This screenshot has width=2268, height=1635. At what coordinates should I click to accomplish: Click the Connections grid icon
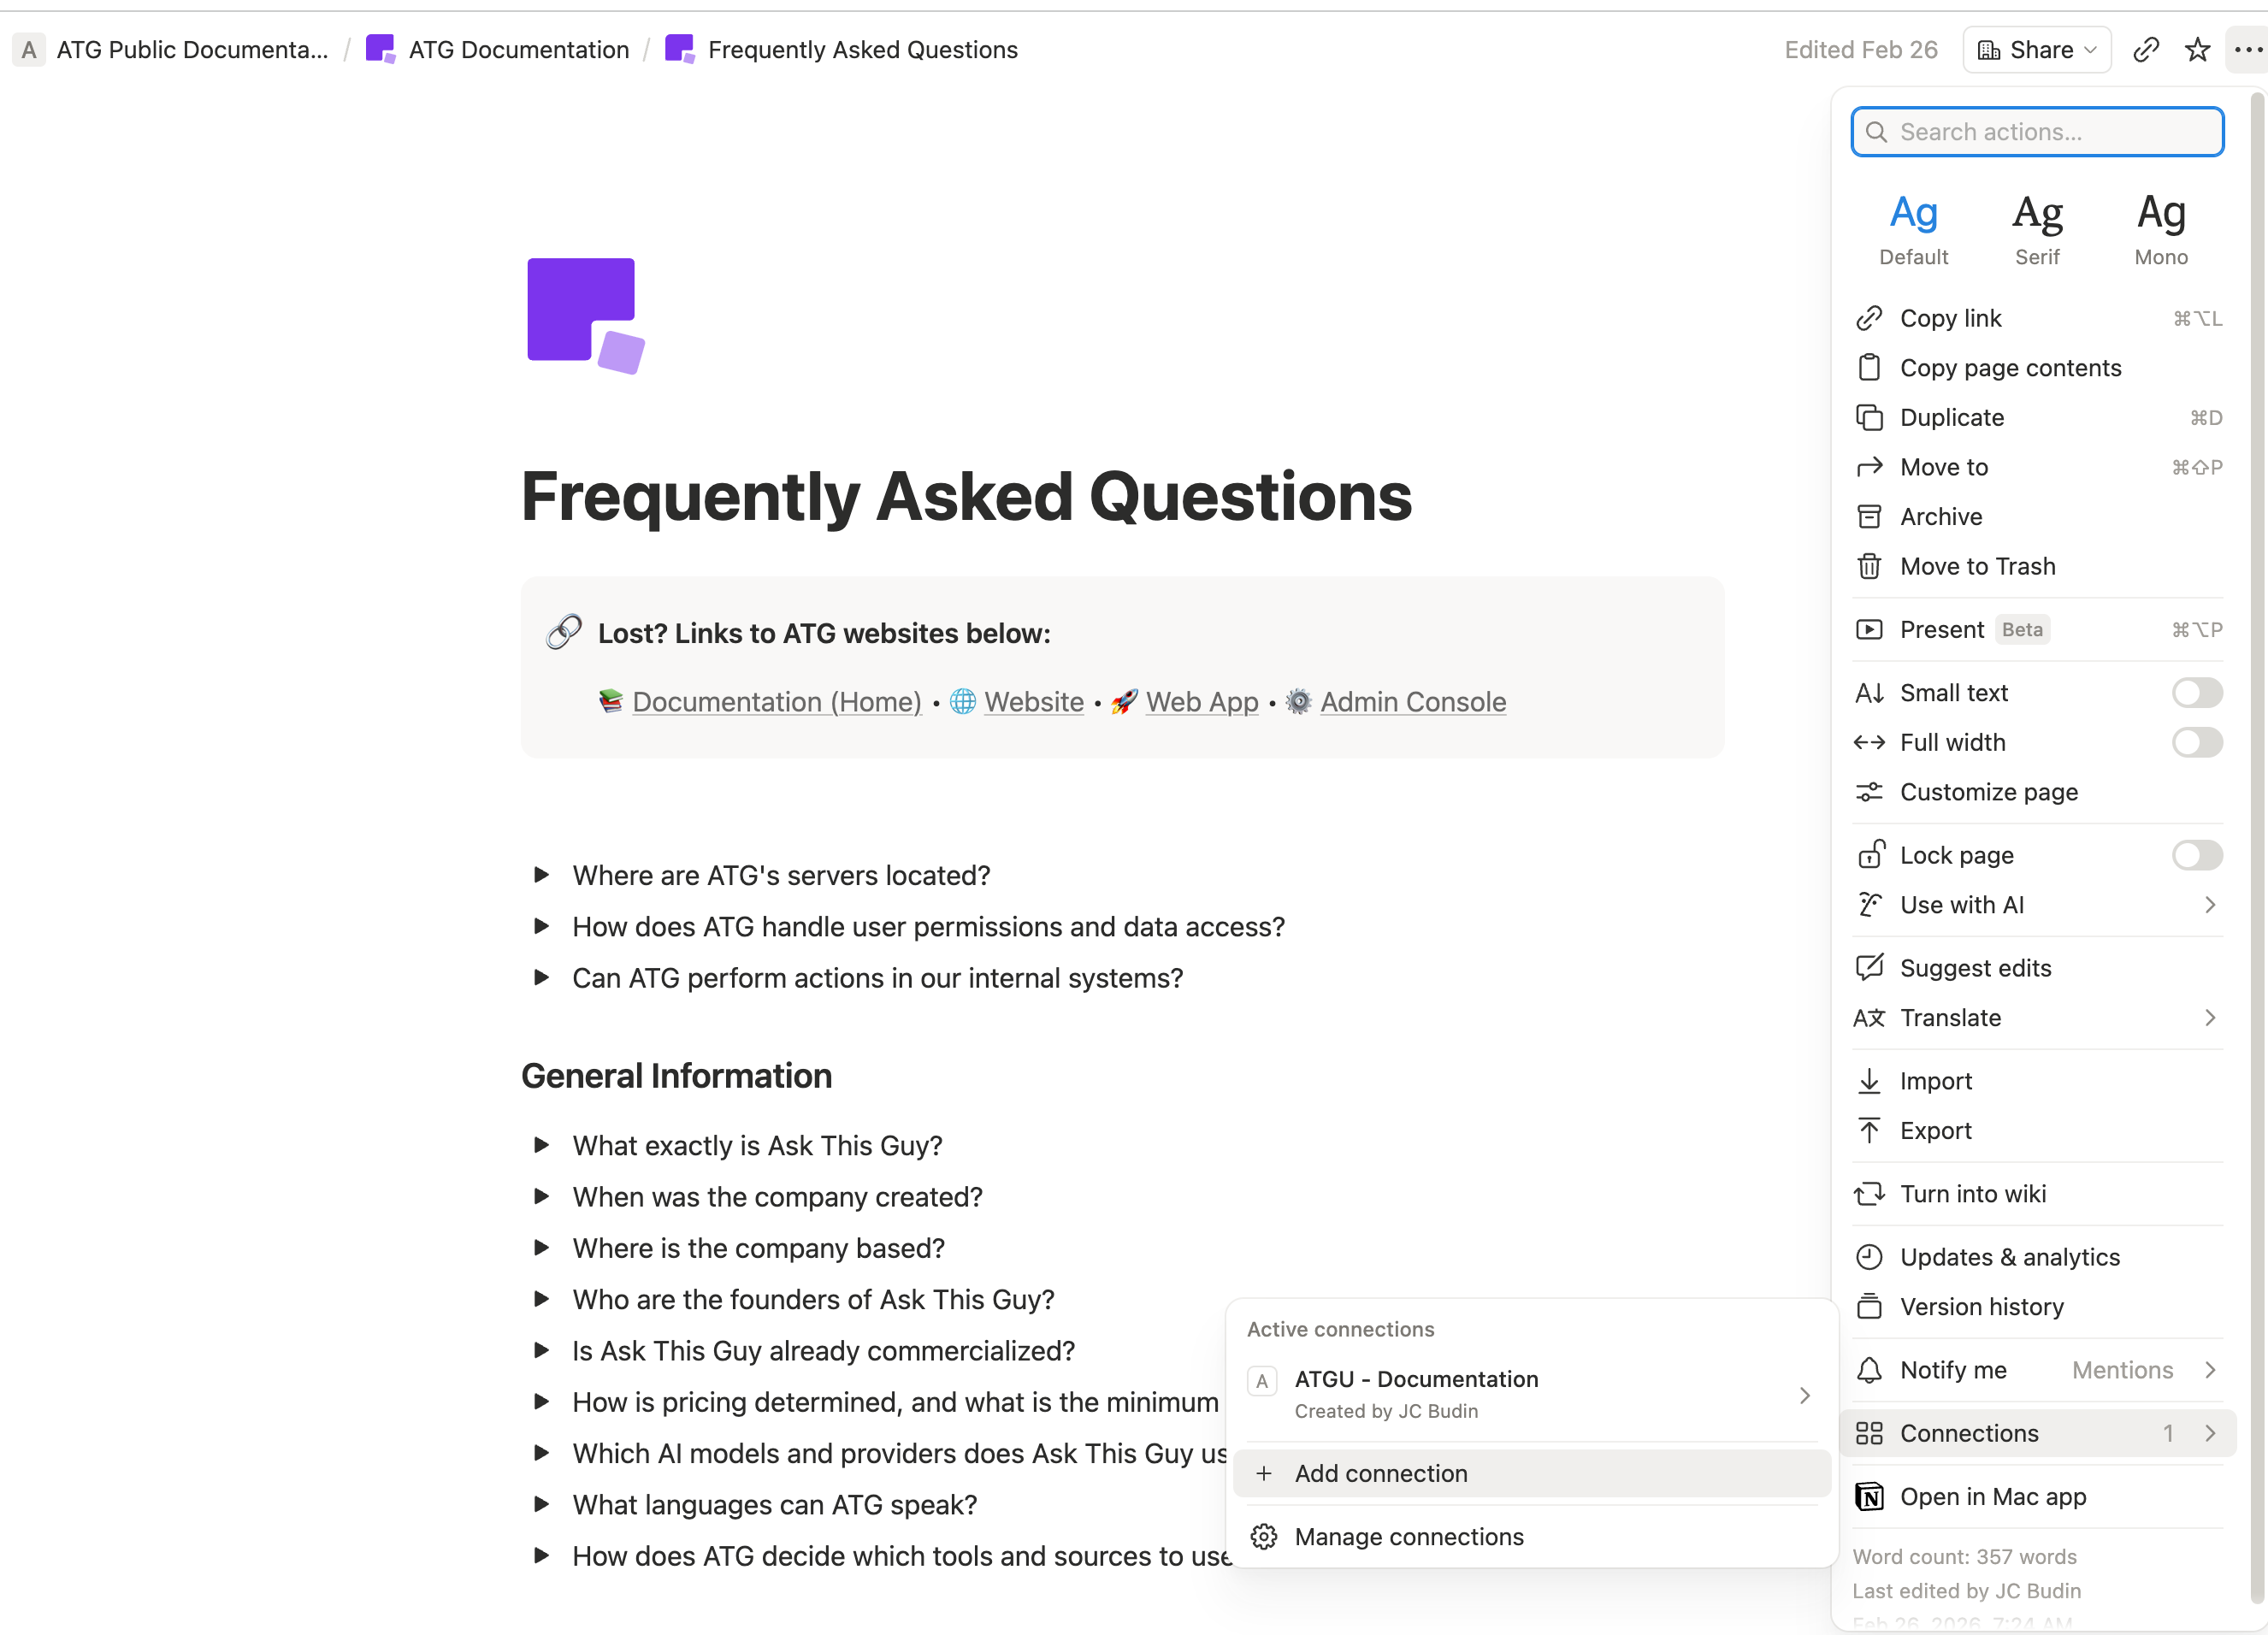(x=1869, y=1433)
